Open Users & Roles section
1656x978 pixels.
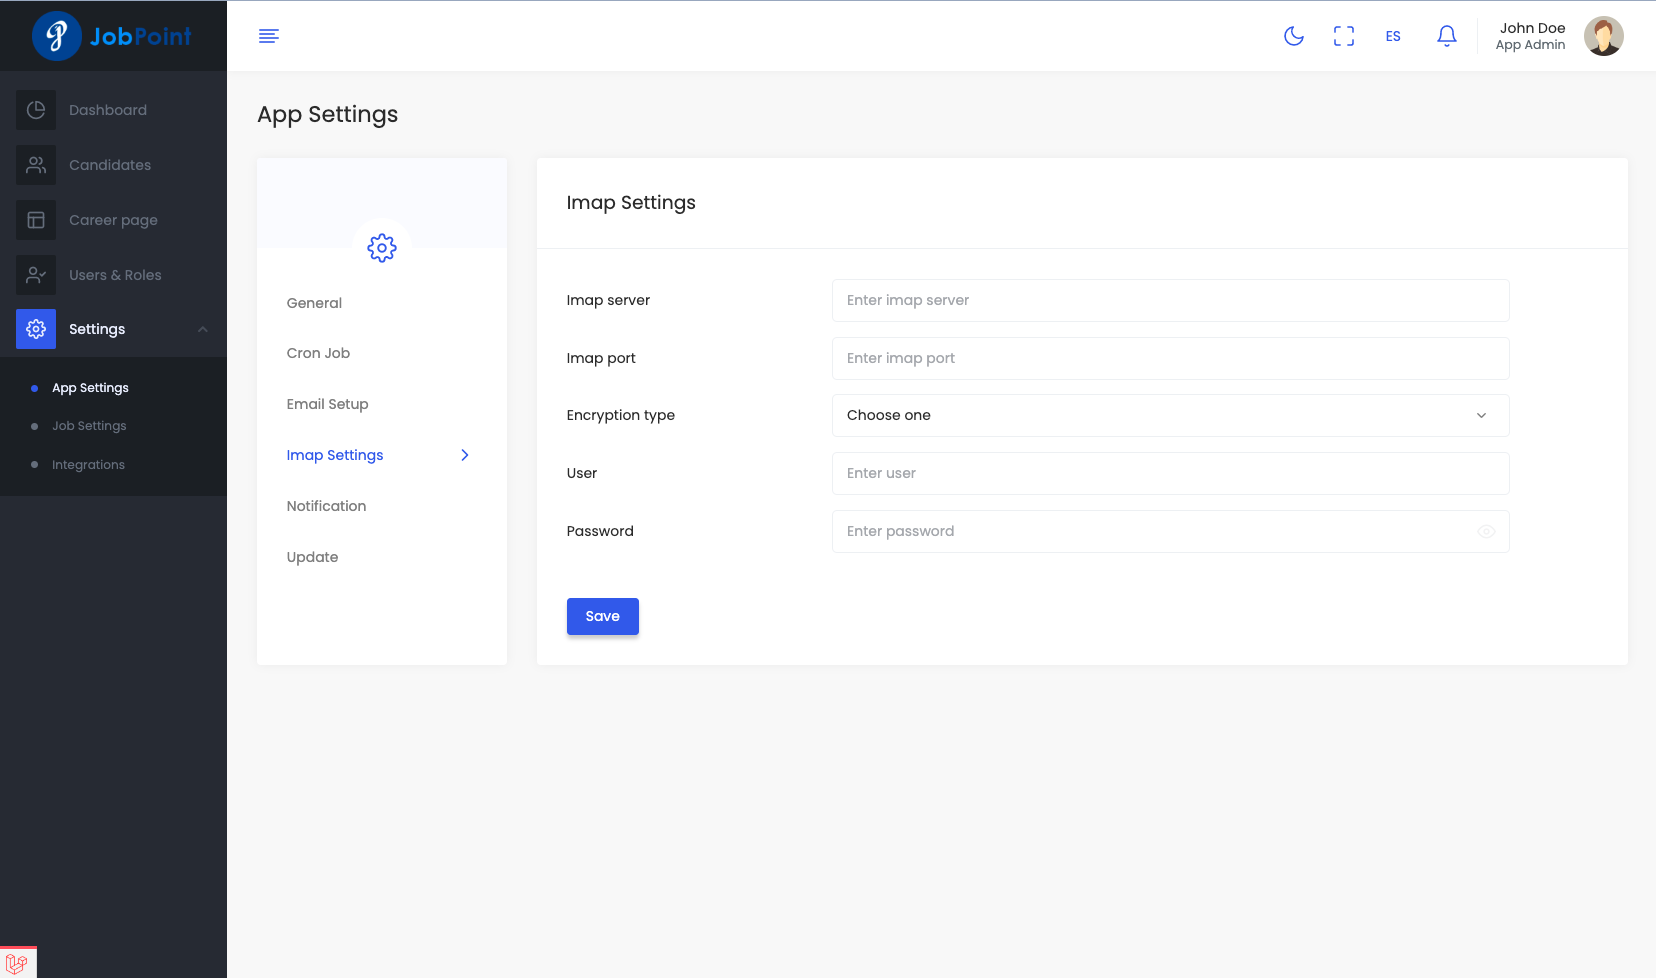click(114, 275)
